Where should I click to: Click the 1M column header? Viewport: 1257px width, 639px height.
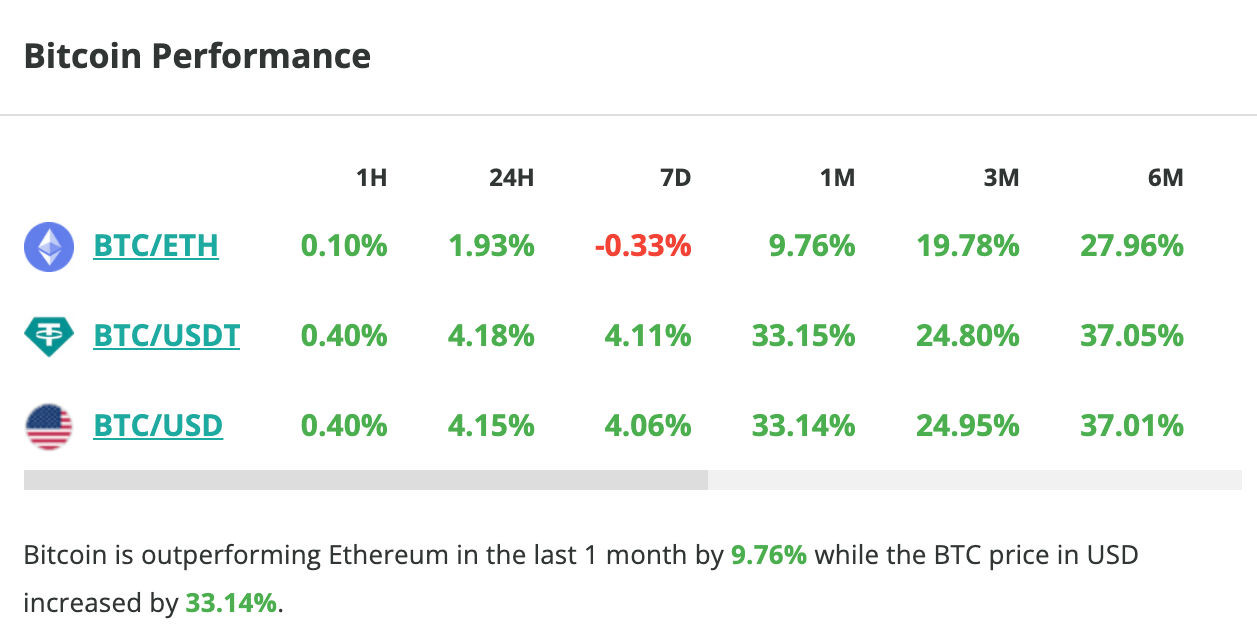837,179
